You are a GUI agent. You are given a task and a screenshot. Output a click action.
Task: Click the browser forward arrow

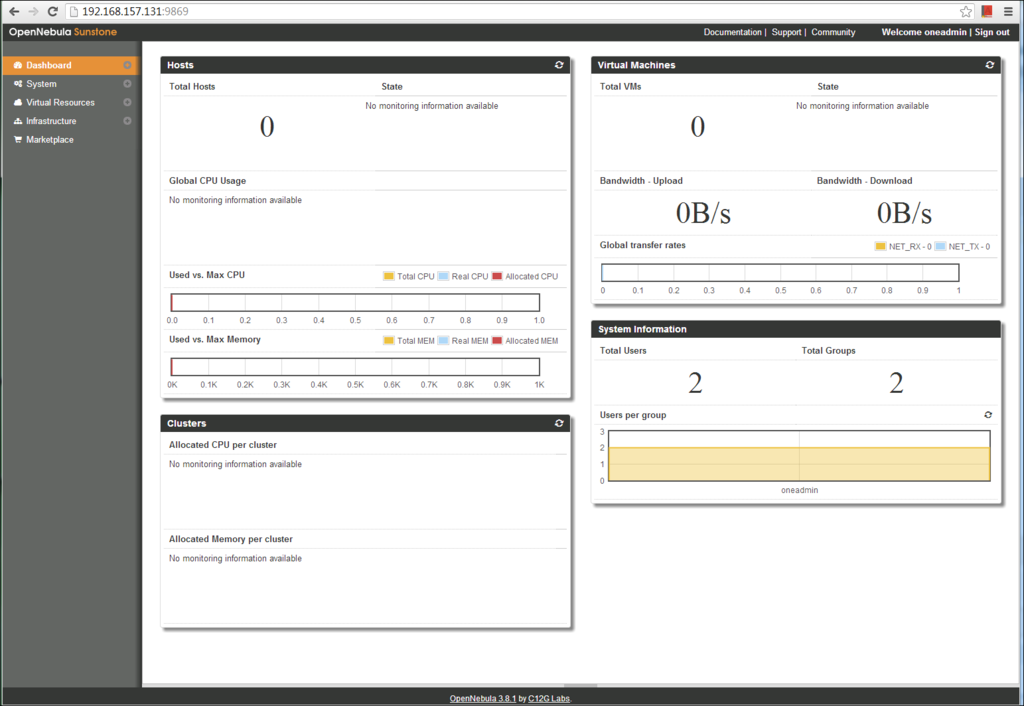tap(33, 11)
